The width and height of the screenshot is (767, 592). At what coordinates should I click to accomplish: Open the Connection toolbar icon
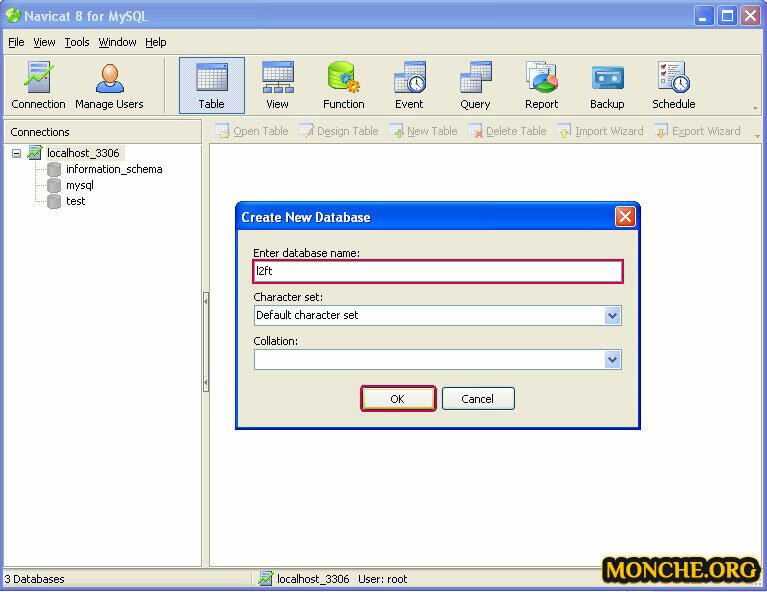[38, 85]
